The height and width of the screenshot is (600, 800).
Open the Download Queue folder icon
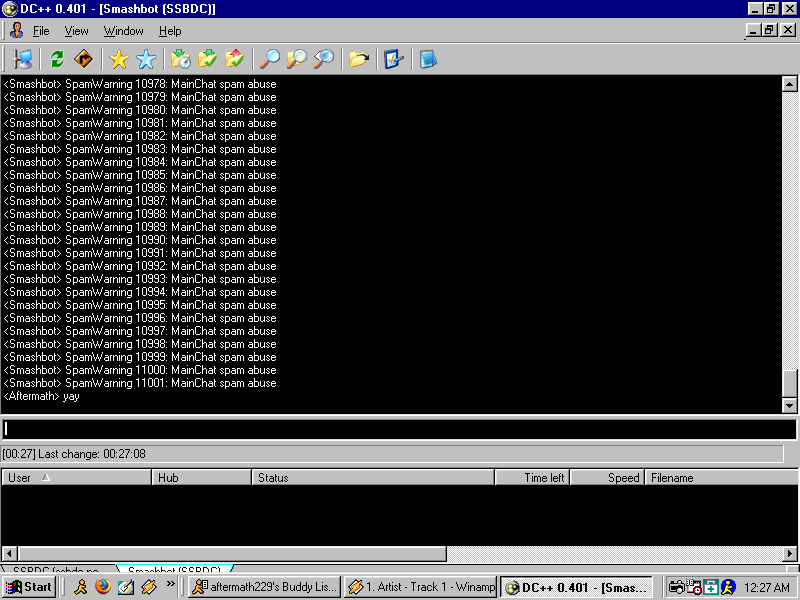click(x=181, y=60)
